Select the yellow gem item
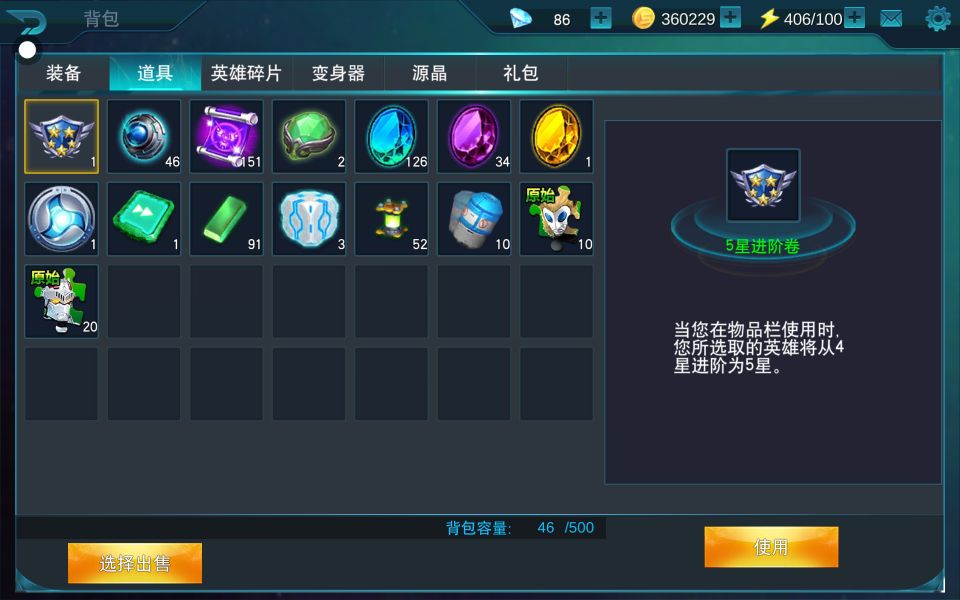Viewport: 960px width, 600px height. [x=556, y=137]
